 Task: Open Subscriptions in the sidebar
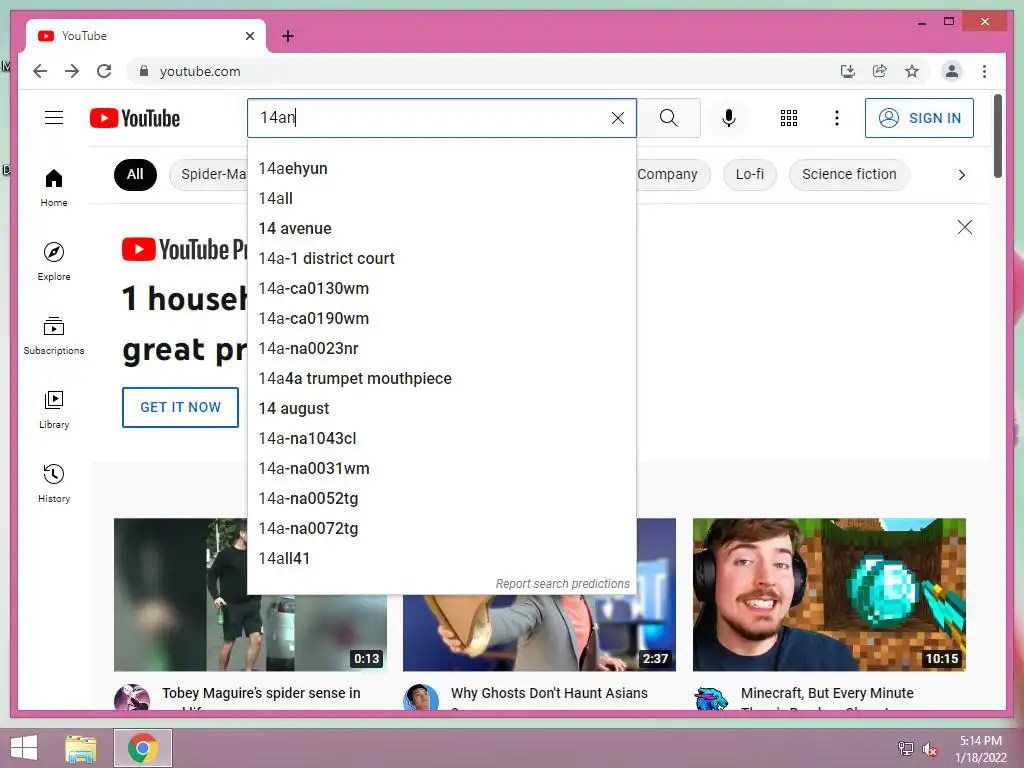[x=54, y=336]
